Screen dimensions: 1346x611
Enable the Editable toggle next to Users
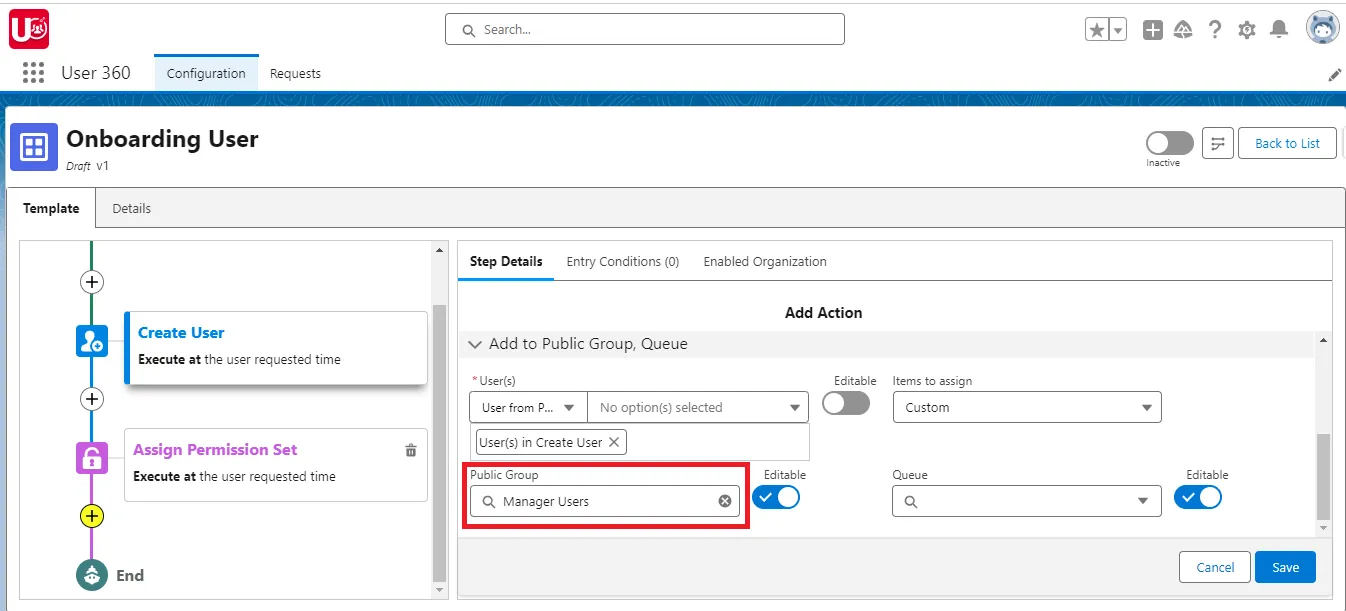point(845,402)
